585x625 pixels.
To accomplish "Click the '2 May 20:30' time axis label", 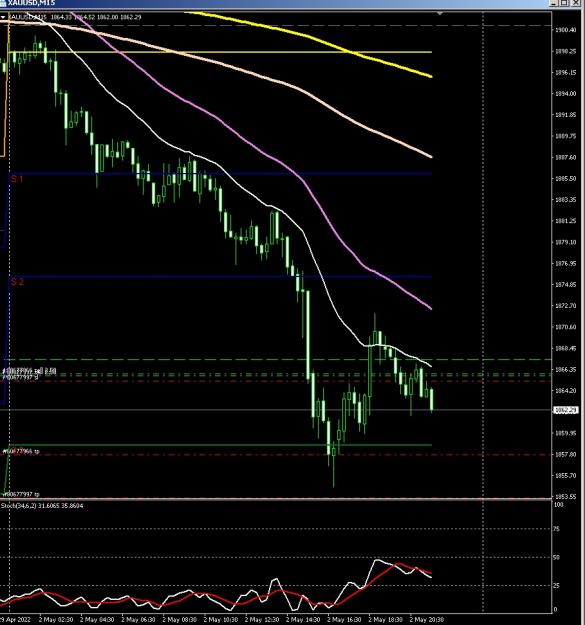I will pos(426,619).
